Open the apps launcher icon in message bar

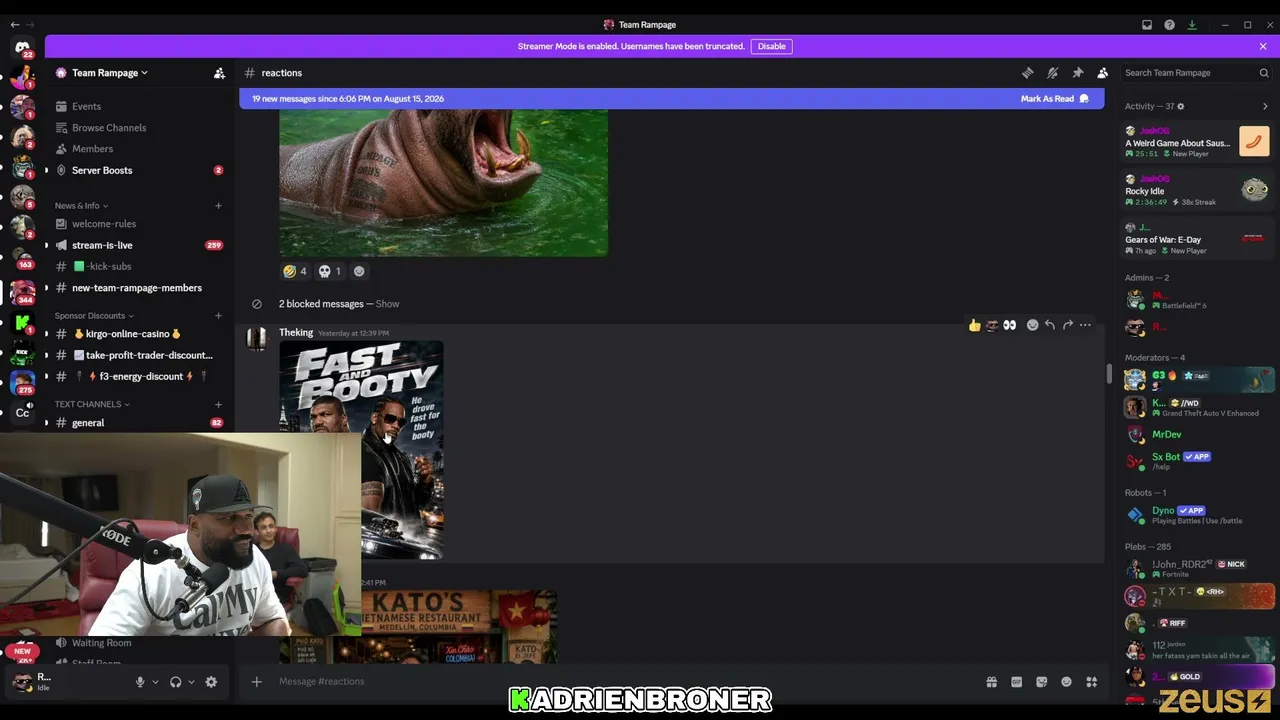point(1091,682)
